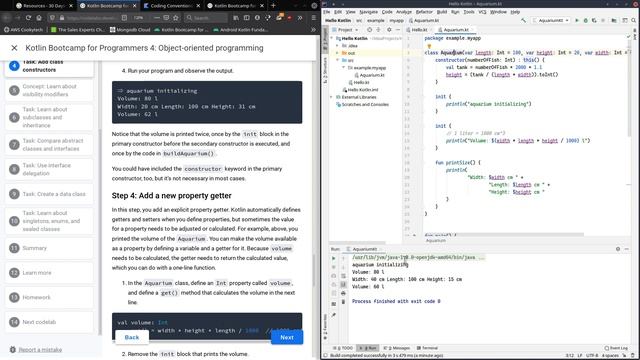Screen dimensions: 640x360
Task: Run with coverage icon in IntelliJ toolbar
Action: (594, 20)
